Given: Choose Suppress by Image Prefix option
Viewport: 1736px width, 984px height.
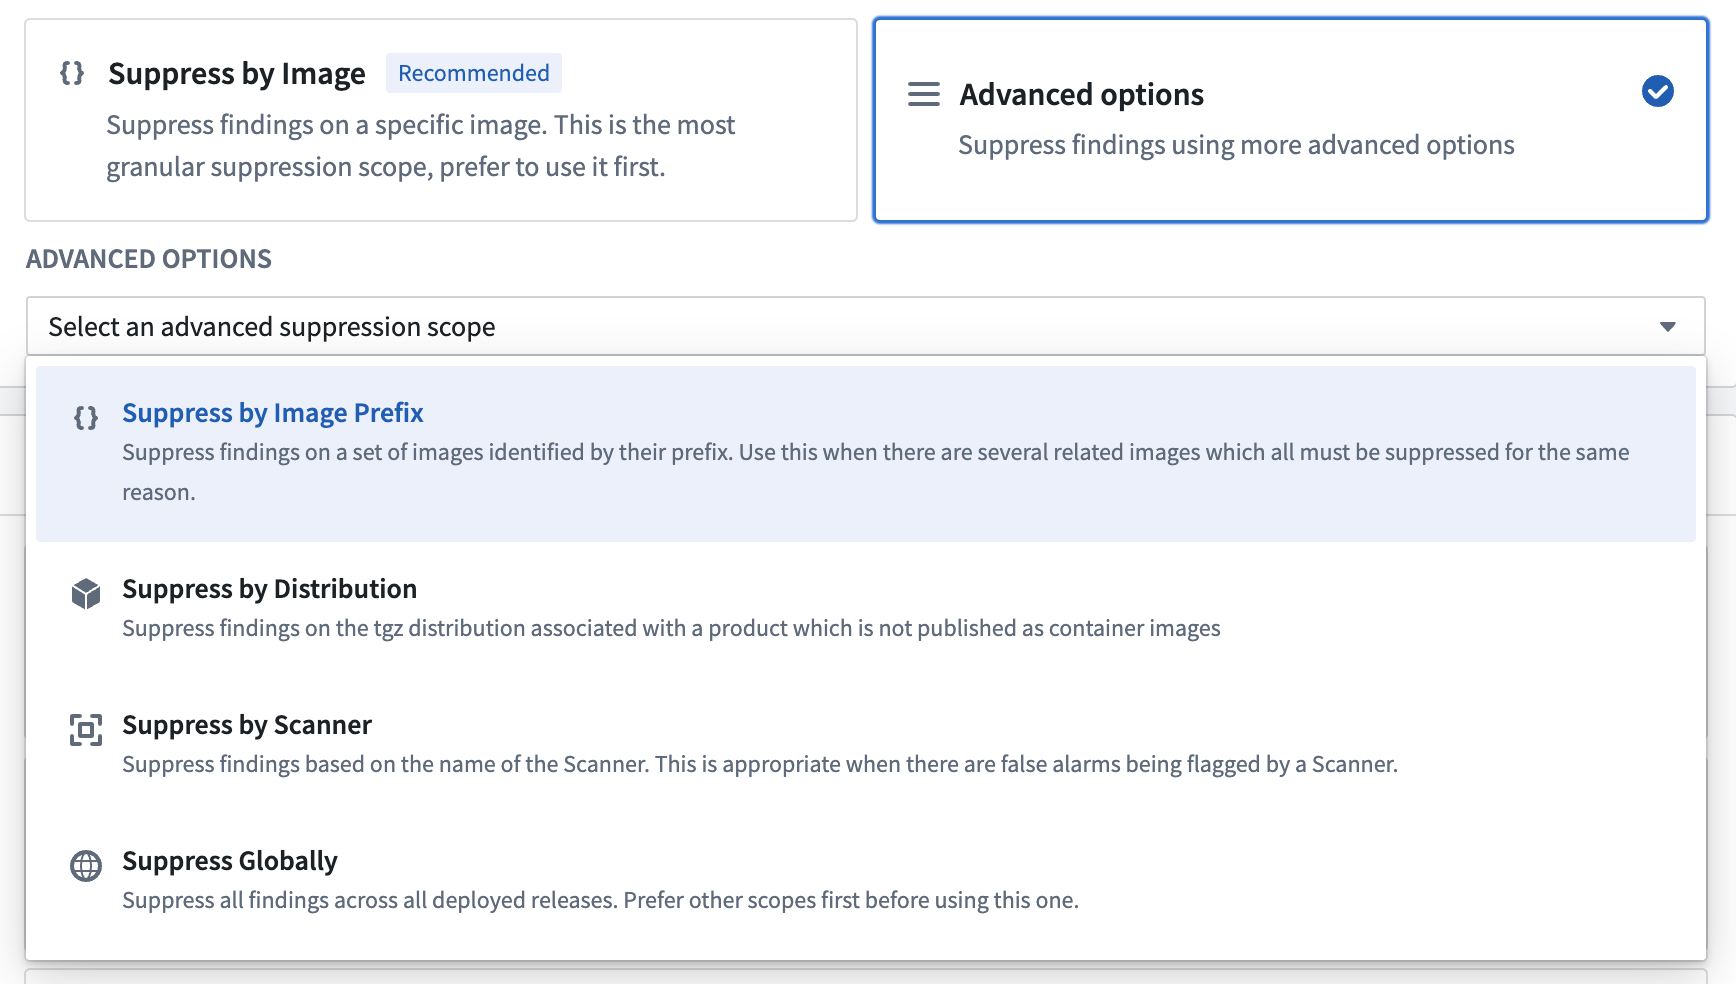Looking at the screenshot, I should (x=866, y=454).
